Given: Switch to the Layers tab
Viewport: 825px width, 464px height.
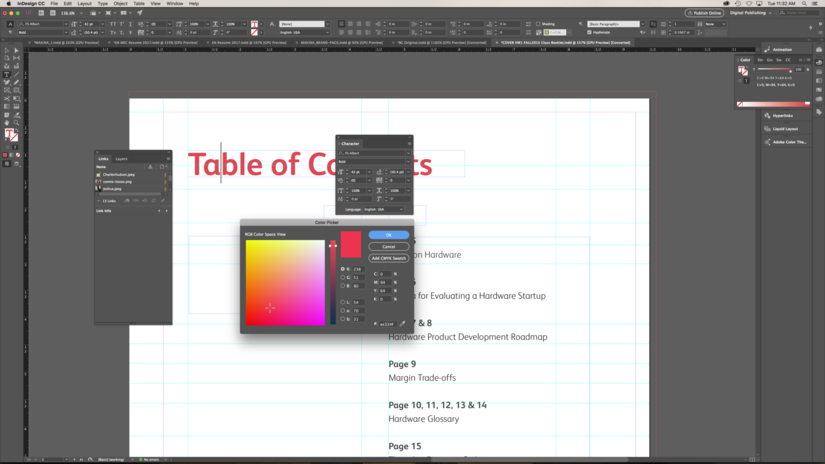Looking at the screenshot, I should 122,158.
